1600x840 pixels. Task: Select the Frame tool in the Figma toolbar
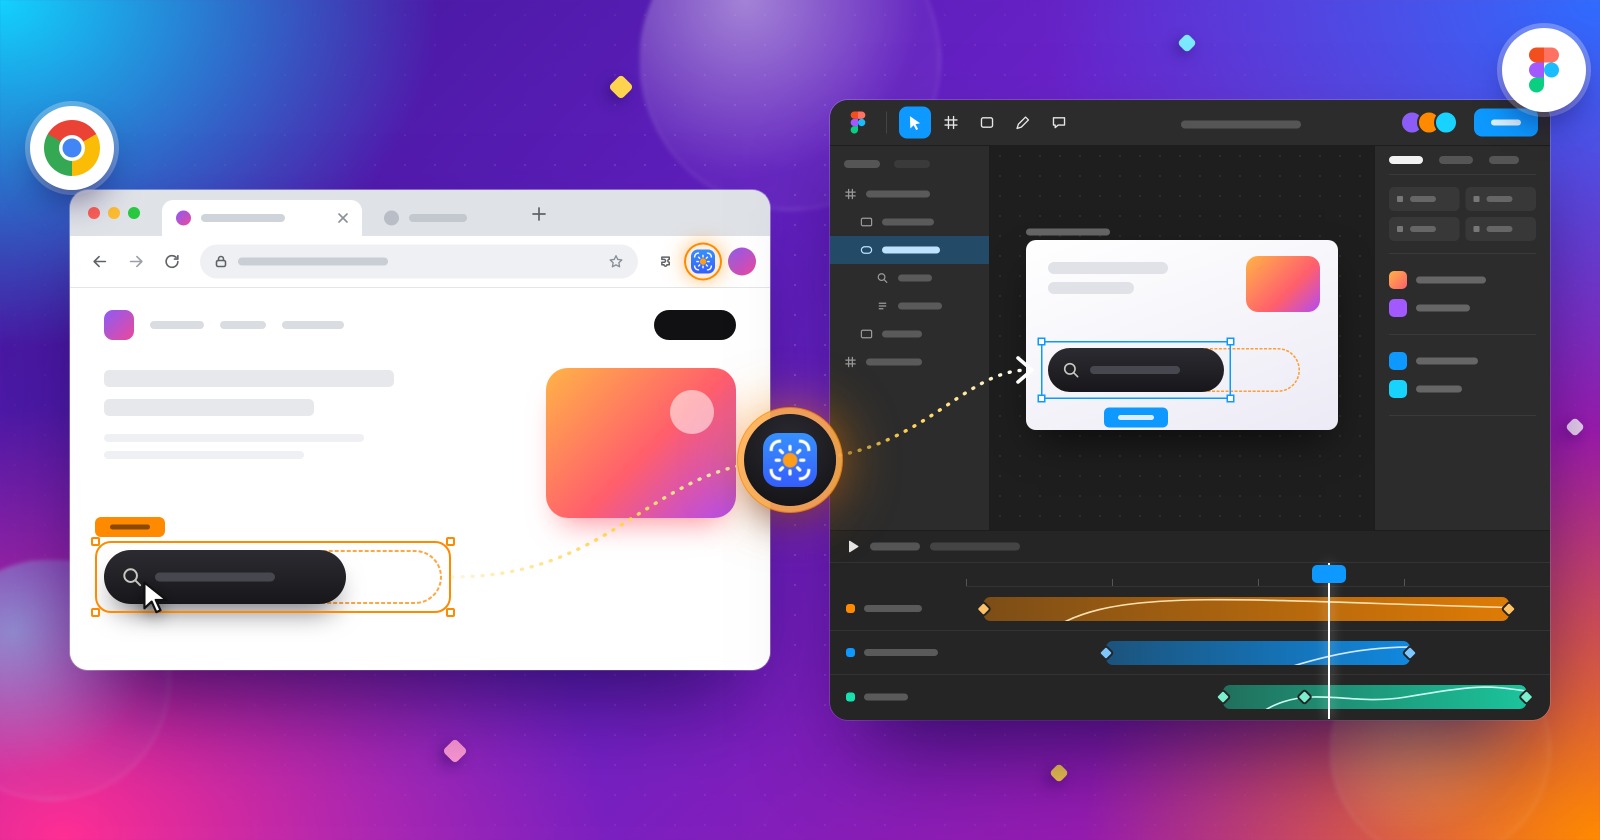point(951,123)
